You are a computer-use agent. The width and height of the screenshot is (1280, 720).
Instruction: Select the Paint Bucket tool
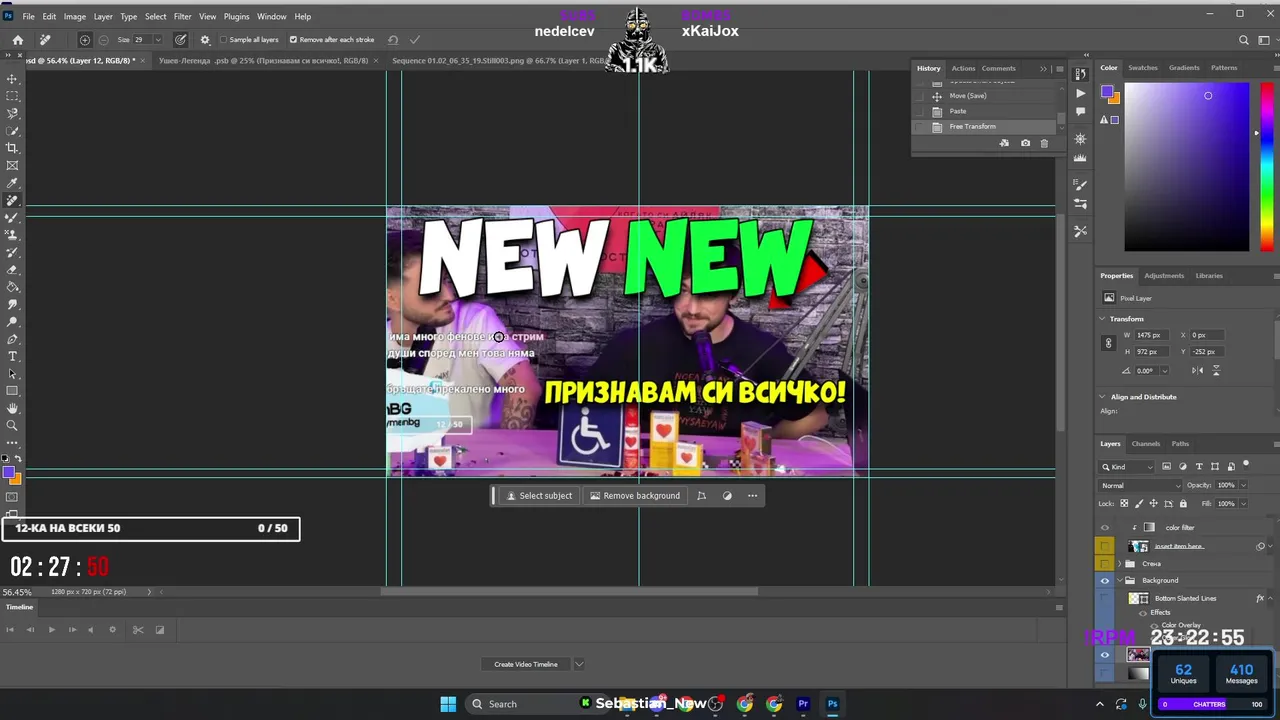click(12, 287)
